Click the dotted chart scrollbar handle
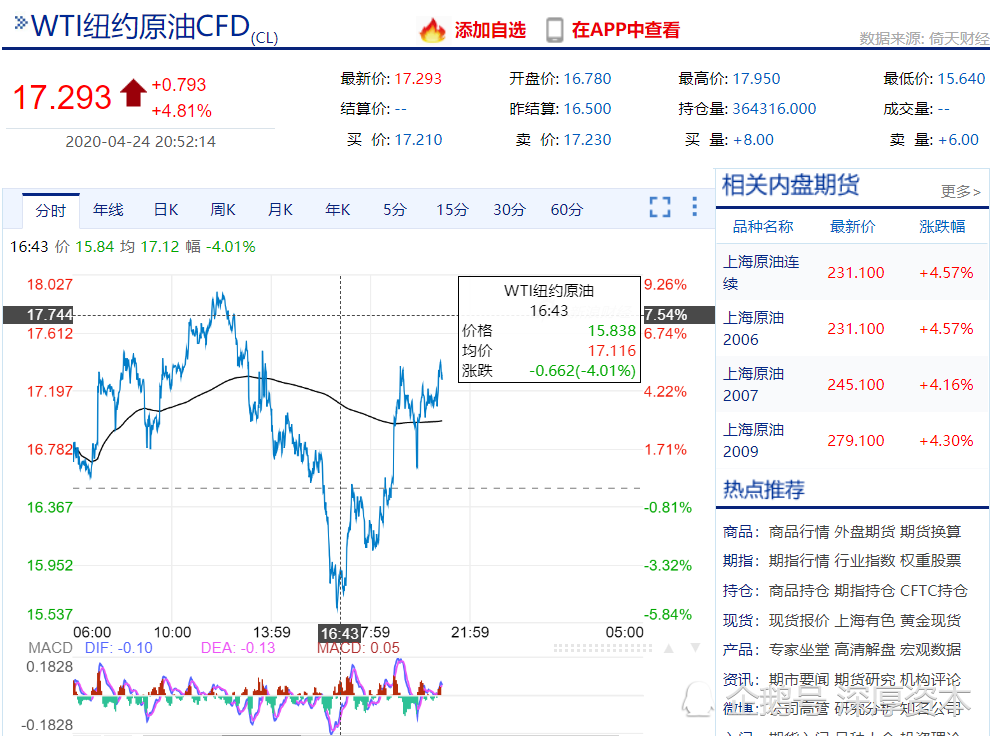 point(602,648)
